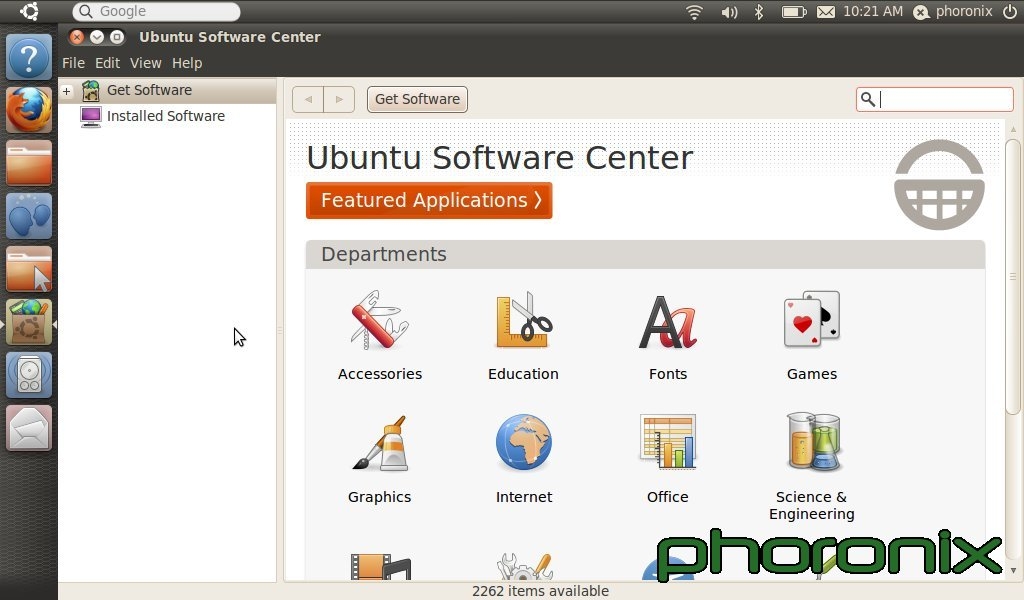Open the View menu
Viewport: 1024px width, 600px height.
145,63
